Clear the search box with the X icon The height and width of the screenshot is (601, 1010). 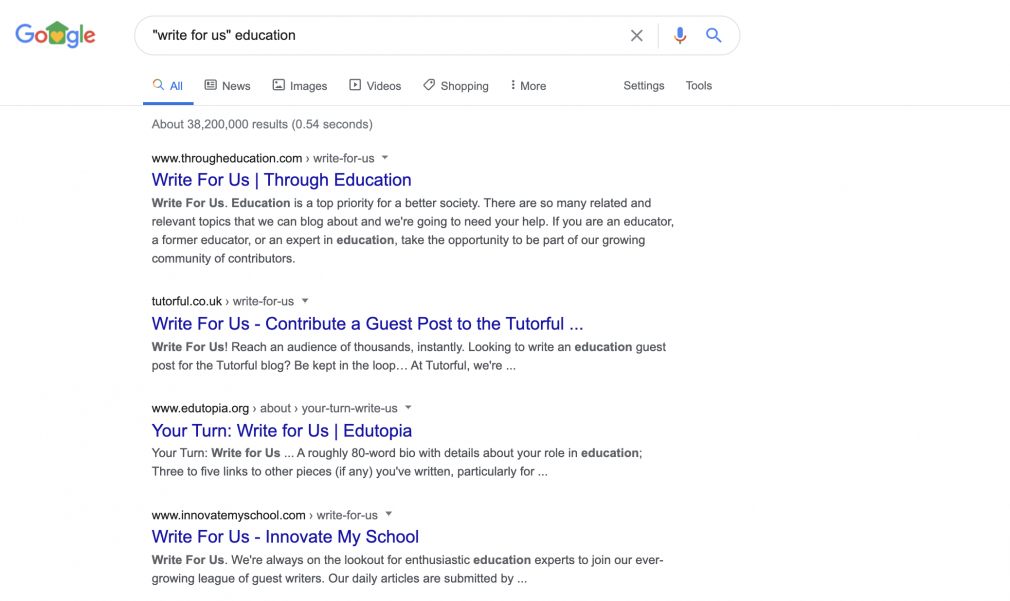coord(636,35)
